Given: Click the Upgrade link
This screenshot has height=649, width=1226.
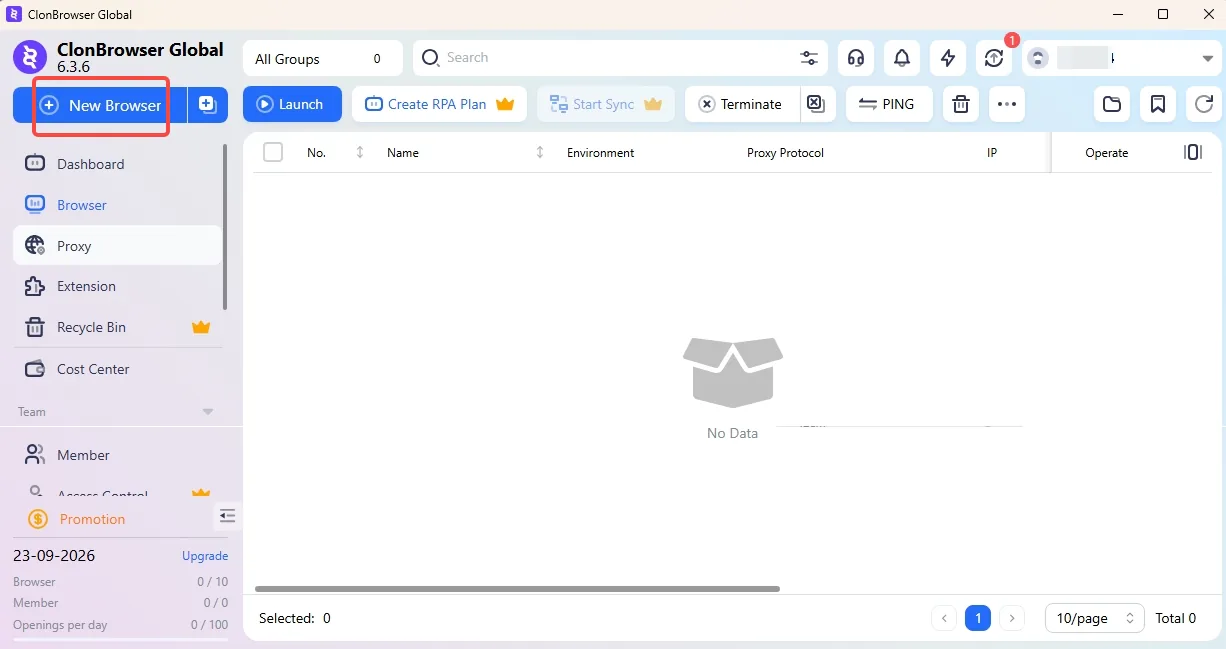Looking at the screenshot, I should 205,556.
